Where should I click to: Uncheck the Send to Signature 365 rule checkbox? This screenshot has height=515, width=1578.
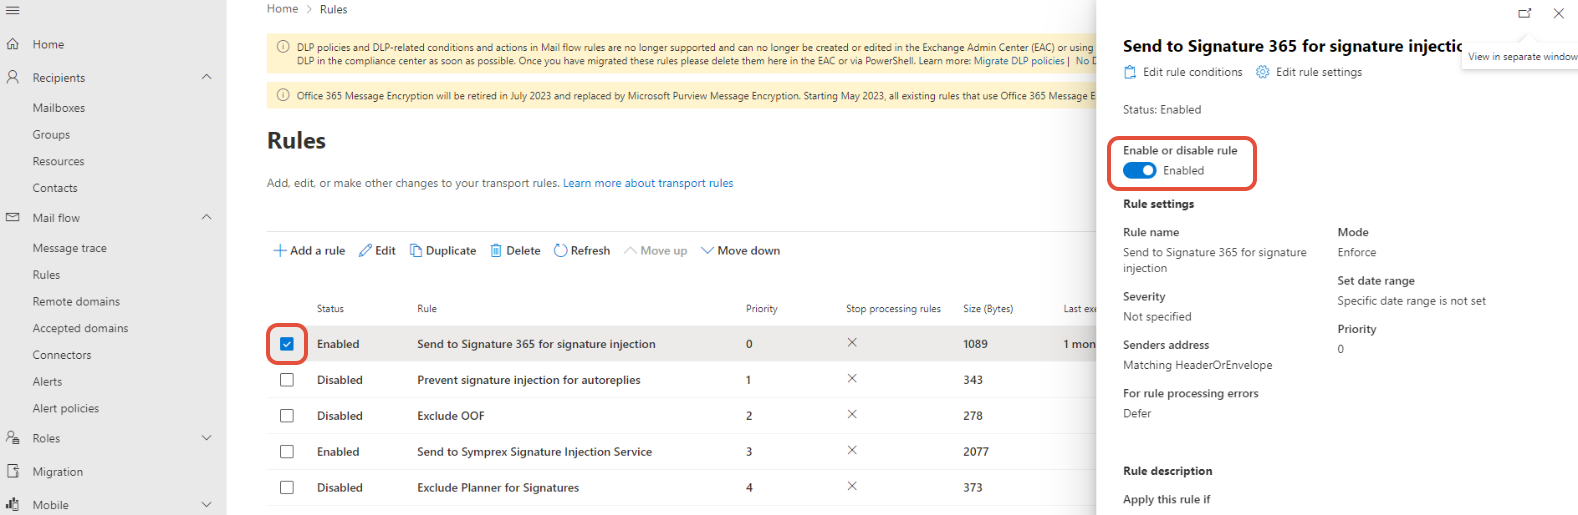287,344
